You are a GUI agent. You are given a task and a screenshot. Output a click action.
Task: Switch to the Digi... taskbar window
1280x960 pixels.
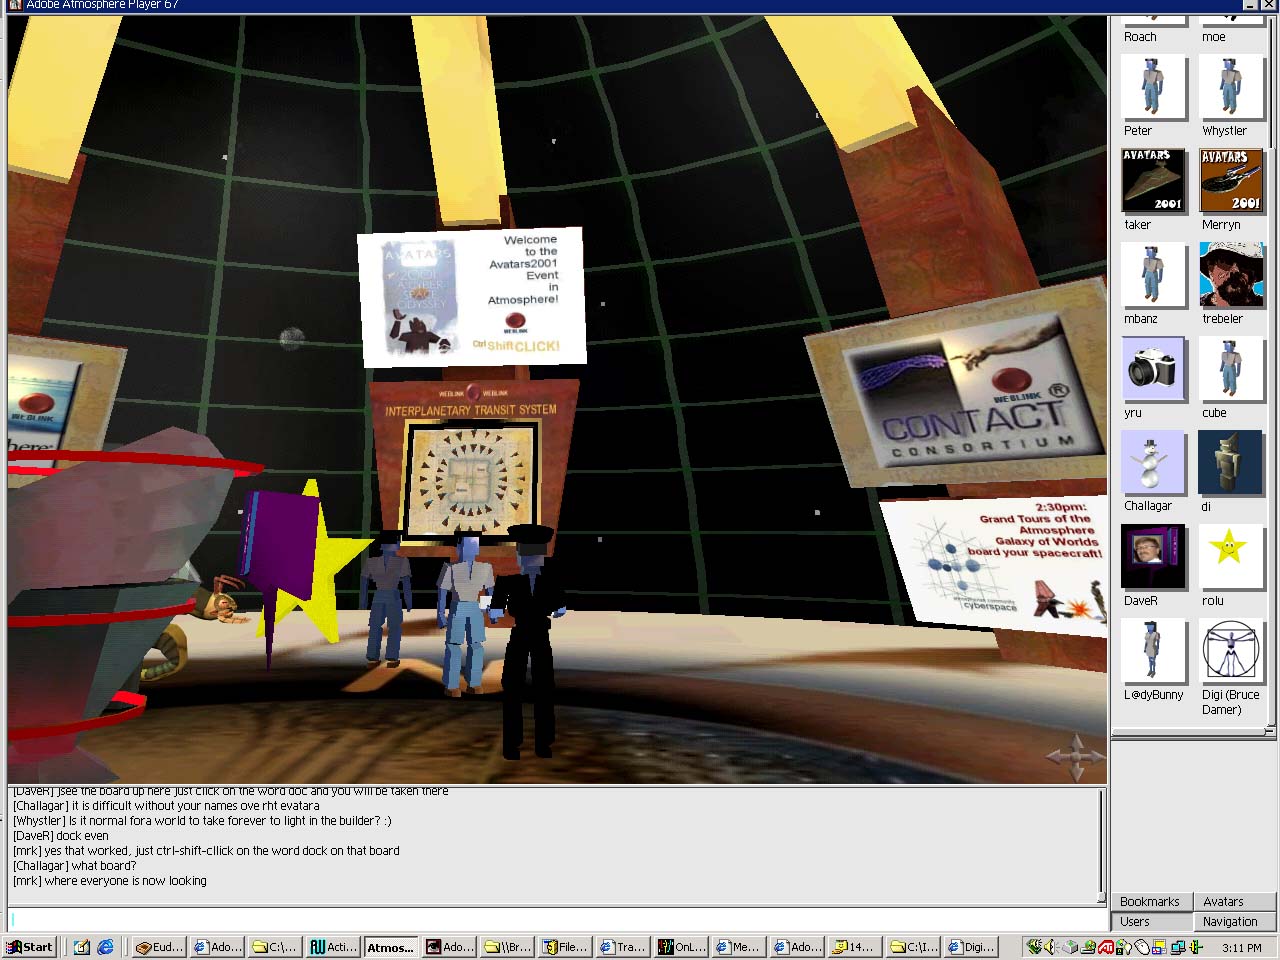971,947
